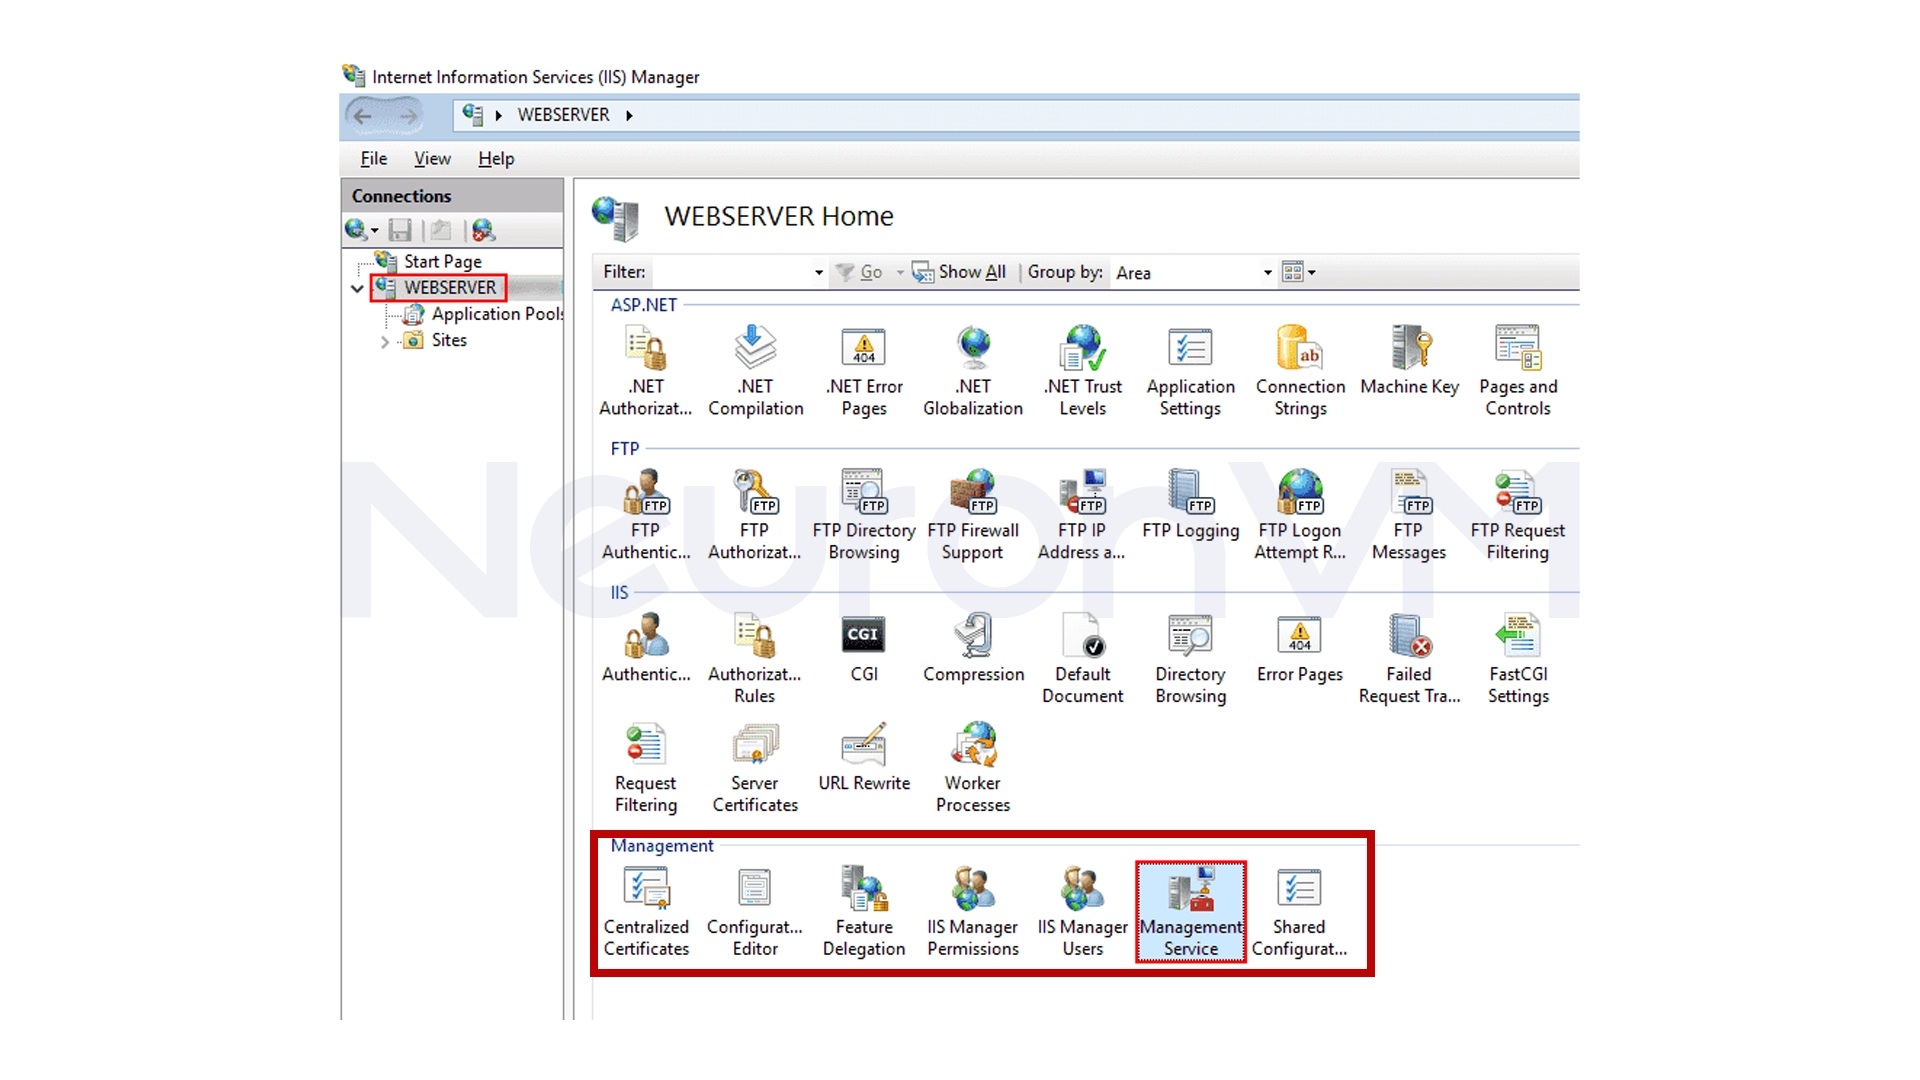Click the back navigation arrow
The height and width of the screenshot is (1080, 1920).
pyautogui.click(x=363, y=115)
